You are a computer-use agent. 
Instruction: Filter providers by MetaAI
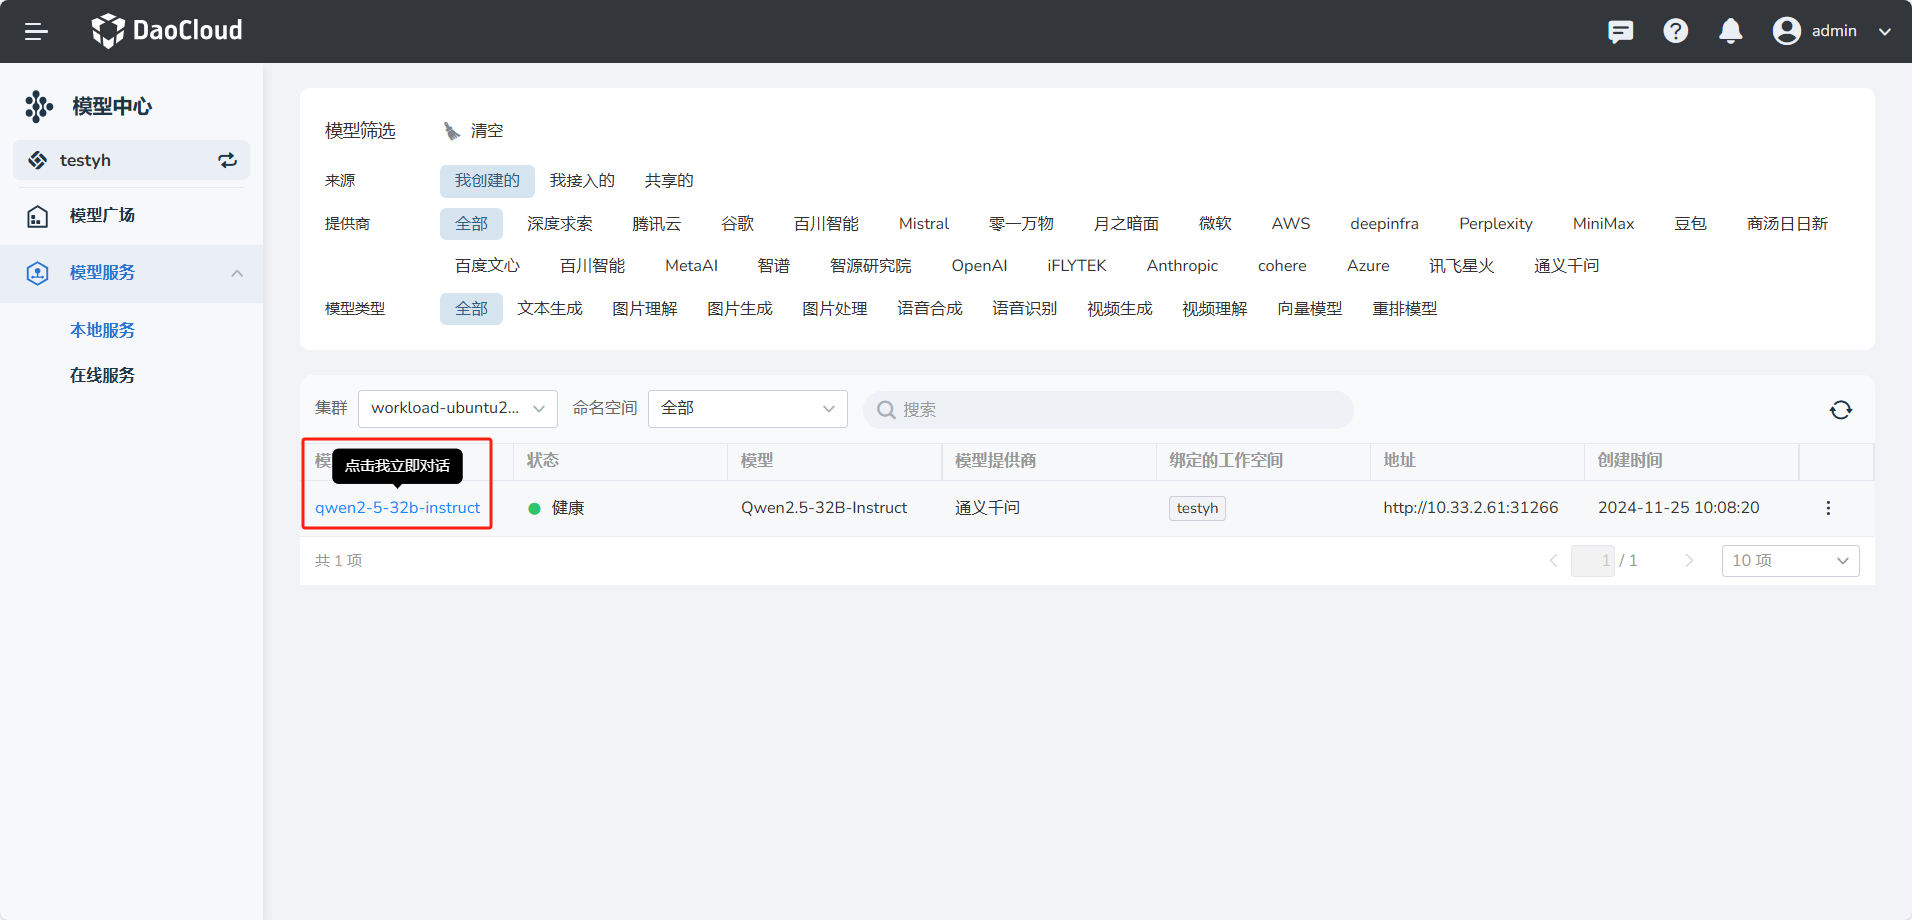click(692, 266)
